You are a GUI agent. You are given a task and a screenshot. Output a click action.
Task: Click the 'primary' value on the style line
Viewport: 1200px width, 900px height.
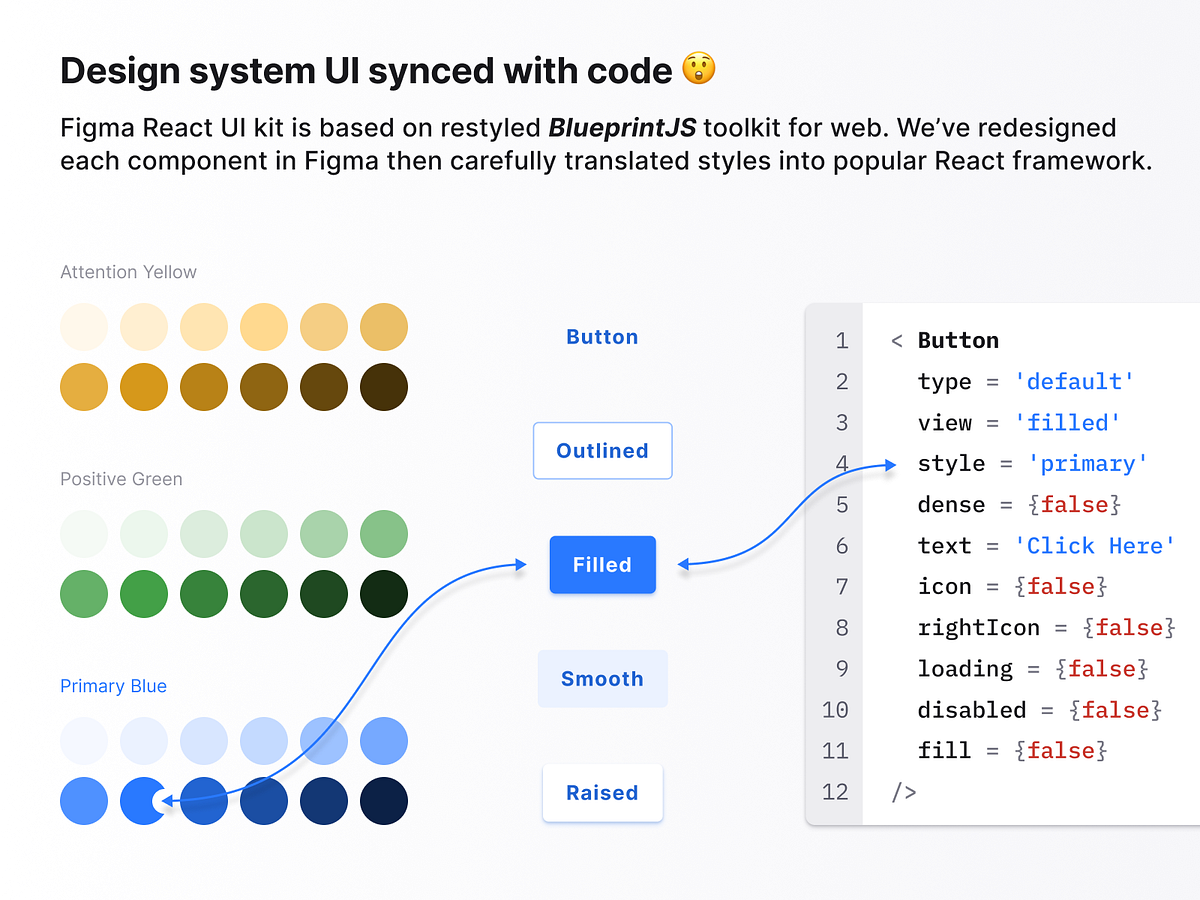[1088, 463]
